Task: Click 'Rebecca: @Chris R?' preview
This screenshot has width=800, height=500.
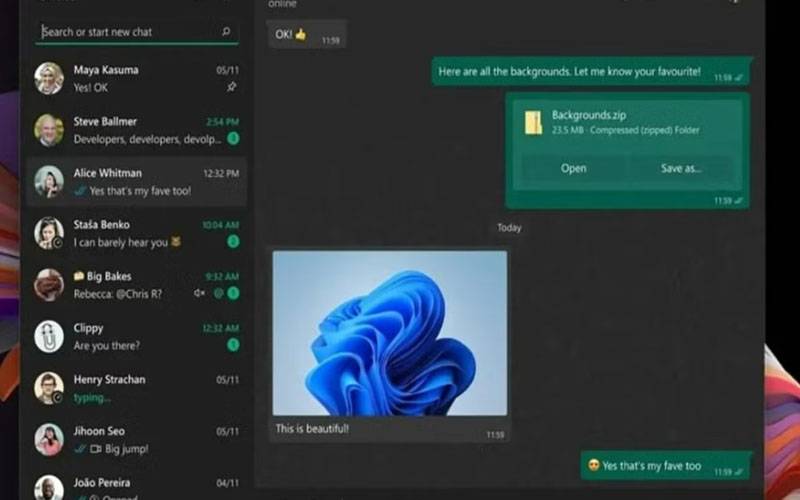Action: 117,294
